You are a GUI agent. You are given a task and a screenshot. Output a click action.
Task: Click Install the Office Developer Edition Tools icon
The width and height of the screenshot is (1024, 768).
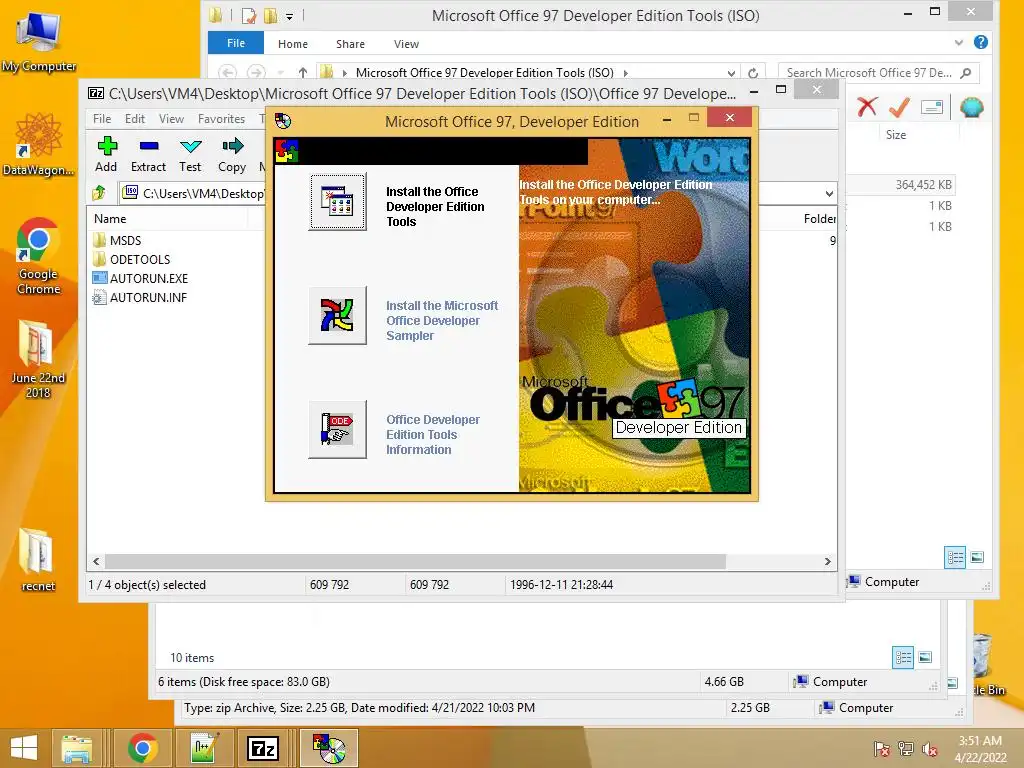(337, 201)
